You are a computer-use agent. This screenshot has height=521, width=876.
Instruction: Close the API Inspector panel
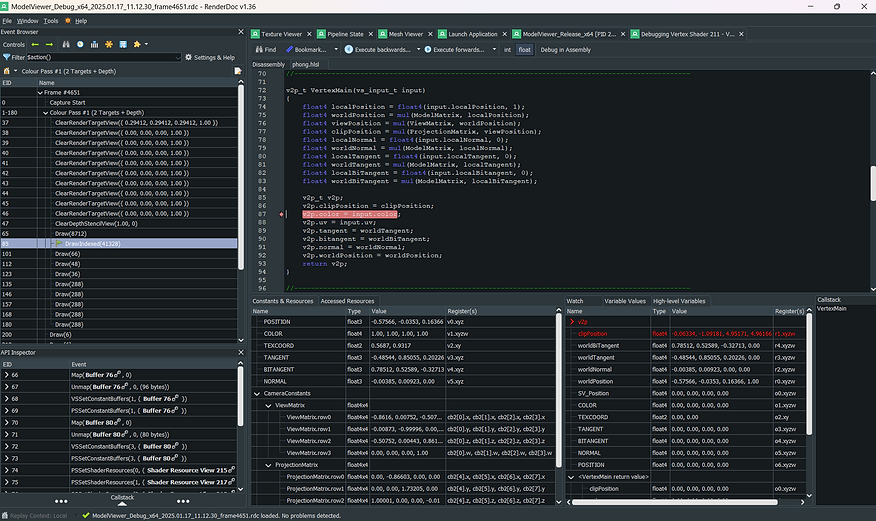(241, 352)
